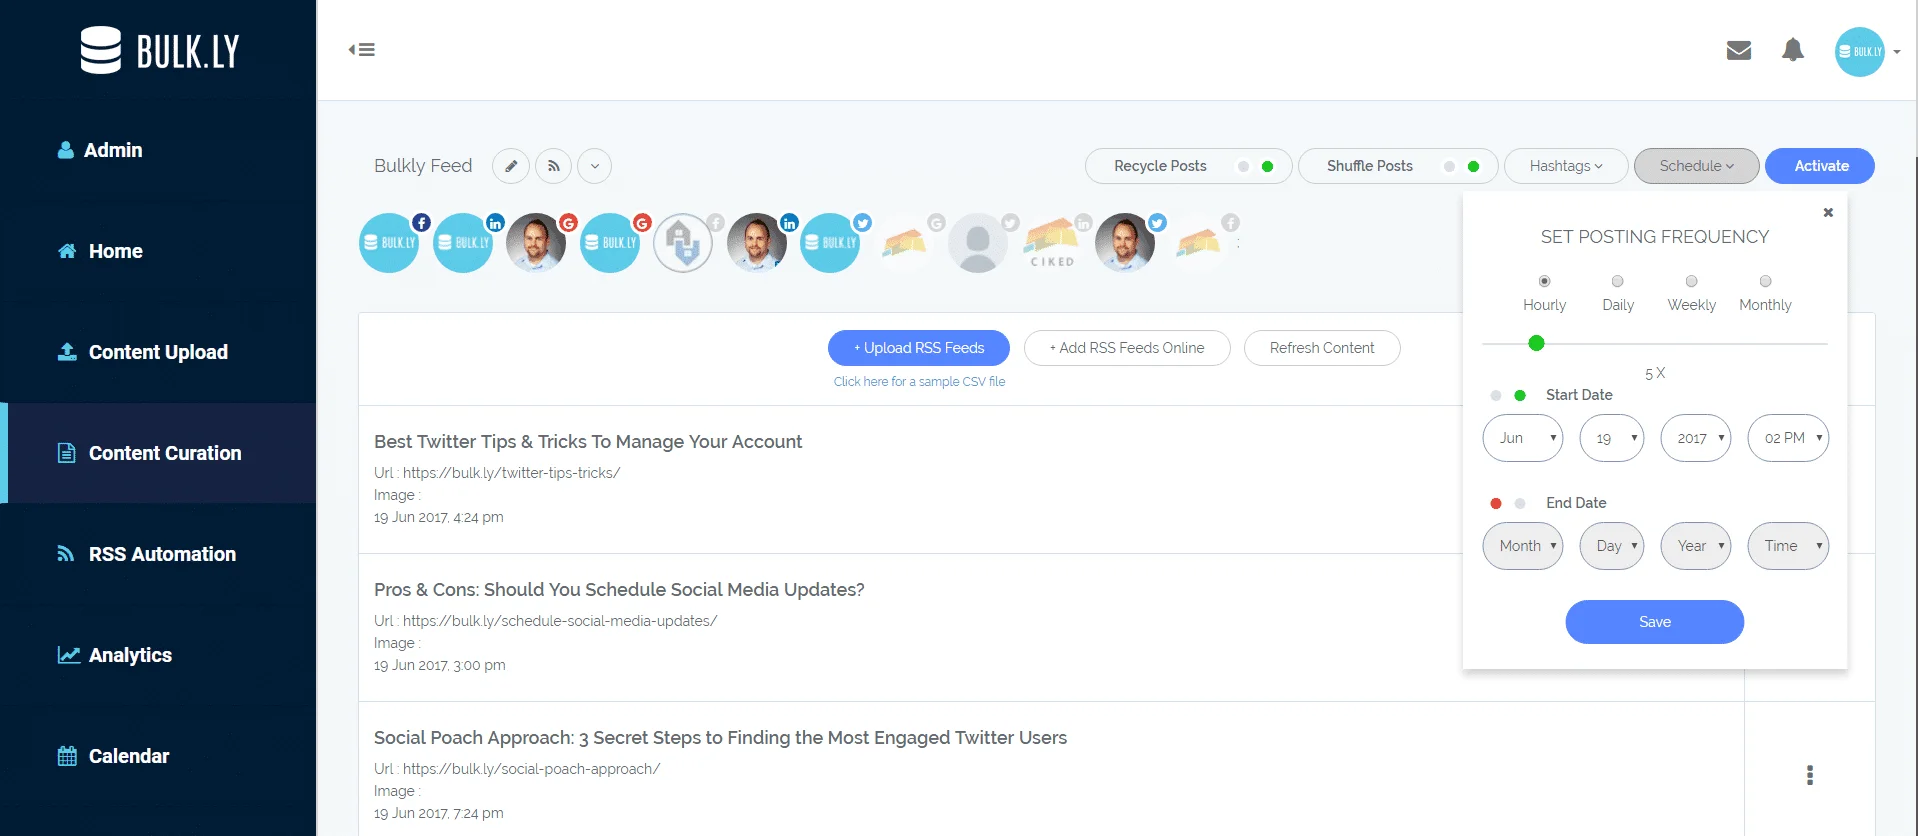
Task: Open the sample CSV file link
Action: point(919,382)
